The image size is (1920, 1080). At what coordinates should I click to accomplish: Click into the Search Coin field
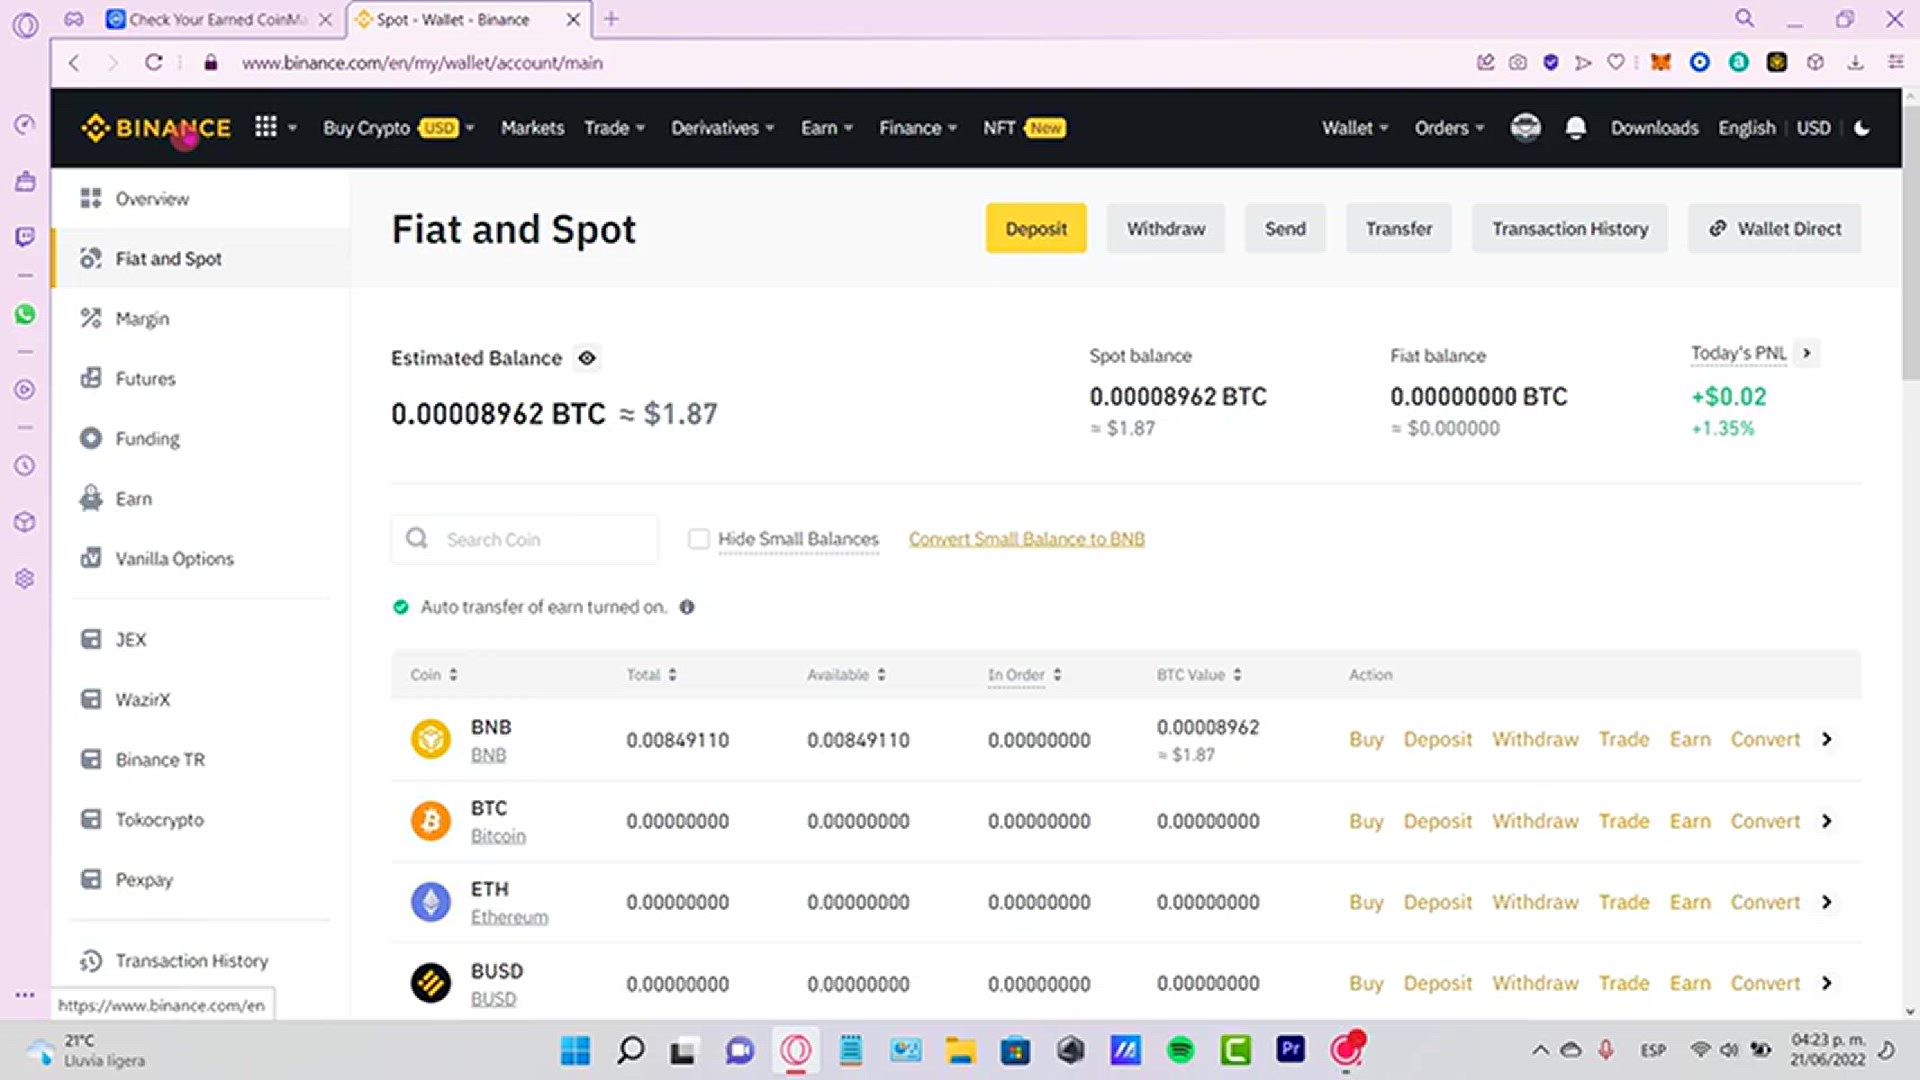pos(525,539)
